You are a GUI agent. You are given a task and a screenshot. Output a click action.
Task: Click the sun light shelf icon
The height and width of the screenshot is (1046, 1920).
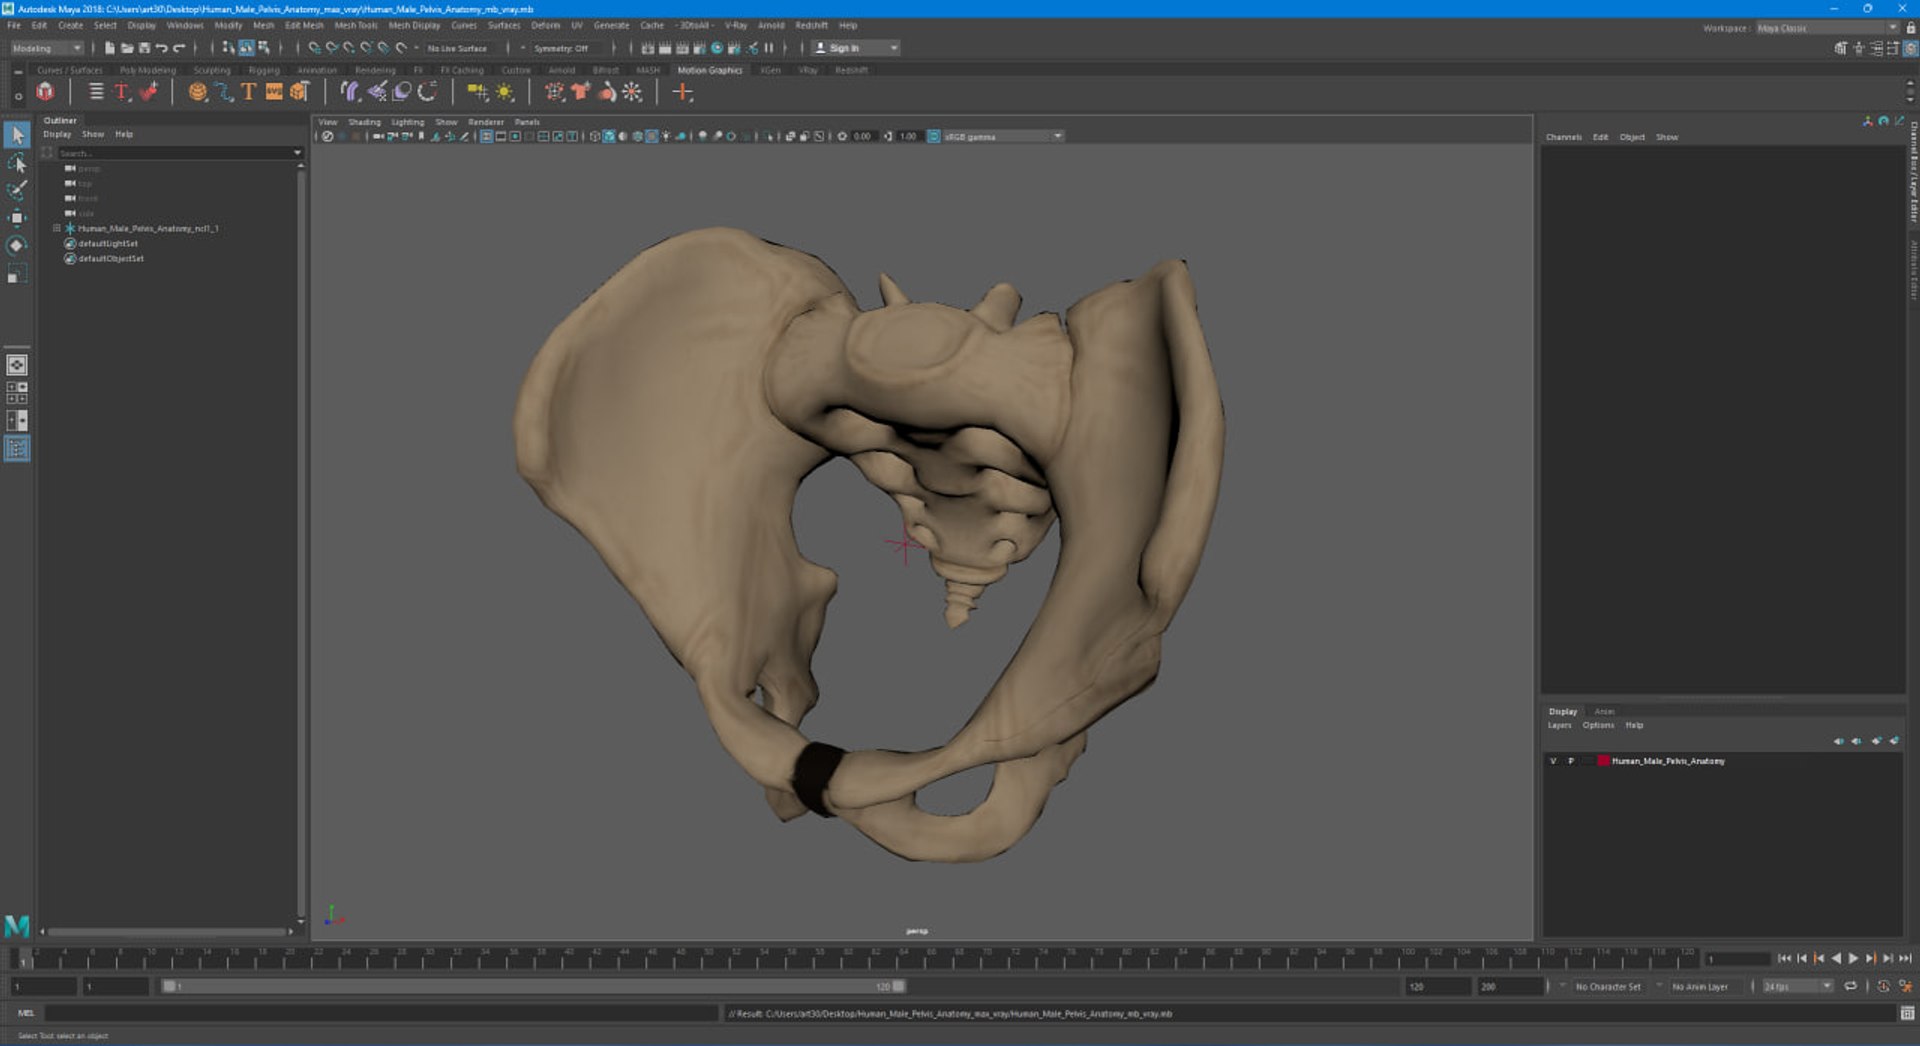point(505,92)
